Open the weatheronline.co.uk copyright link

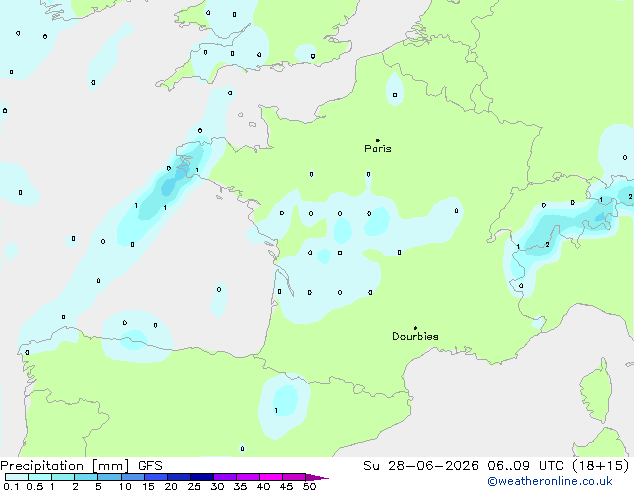point(550,481)
